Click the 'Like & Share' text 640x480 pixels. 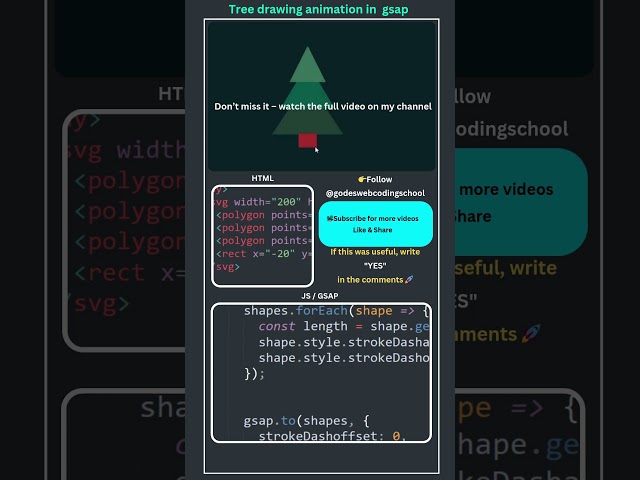[x=372, y=230]
